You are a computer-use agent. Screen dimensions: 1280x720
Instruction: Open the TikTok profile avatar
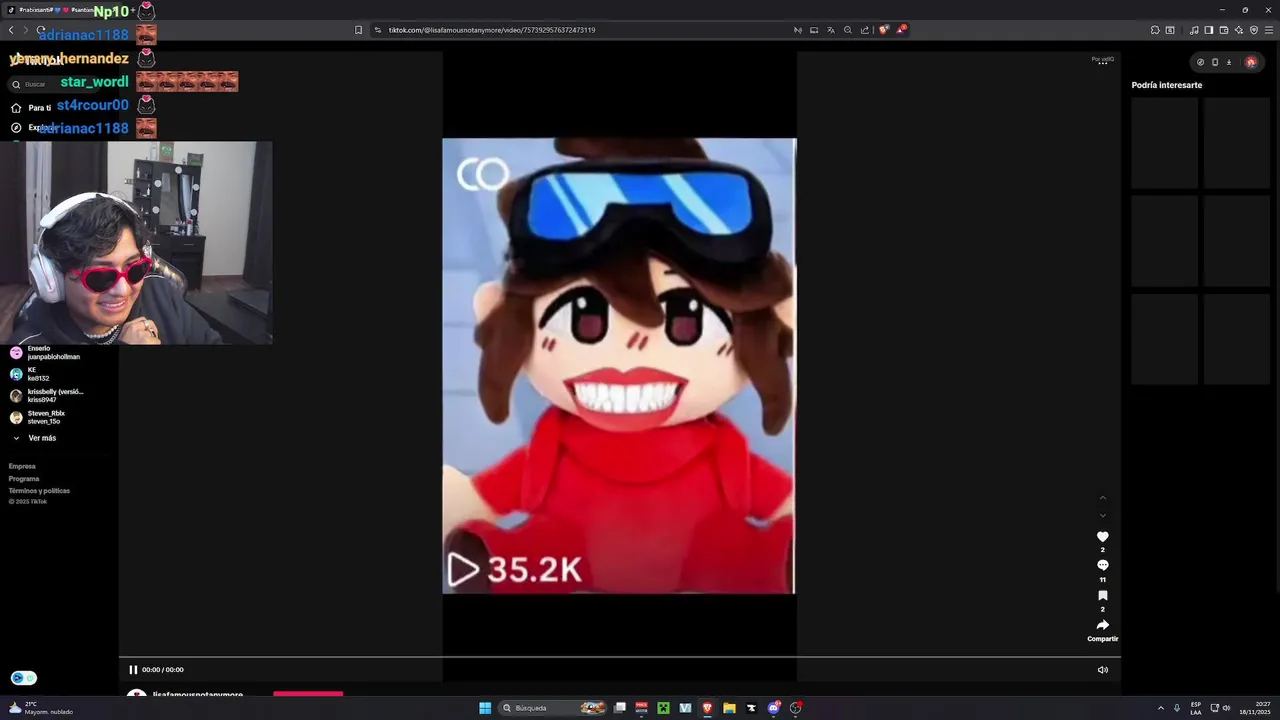point(1250,62)
